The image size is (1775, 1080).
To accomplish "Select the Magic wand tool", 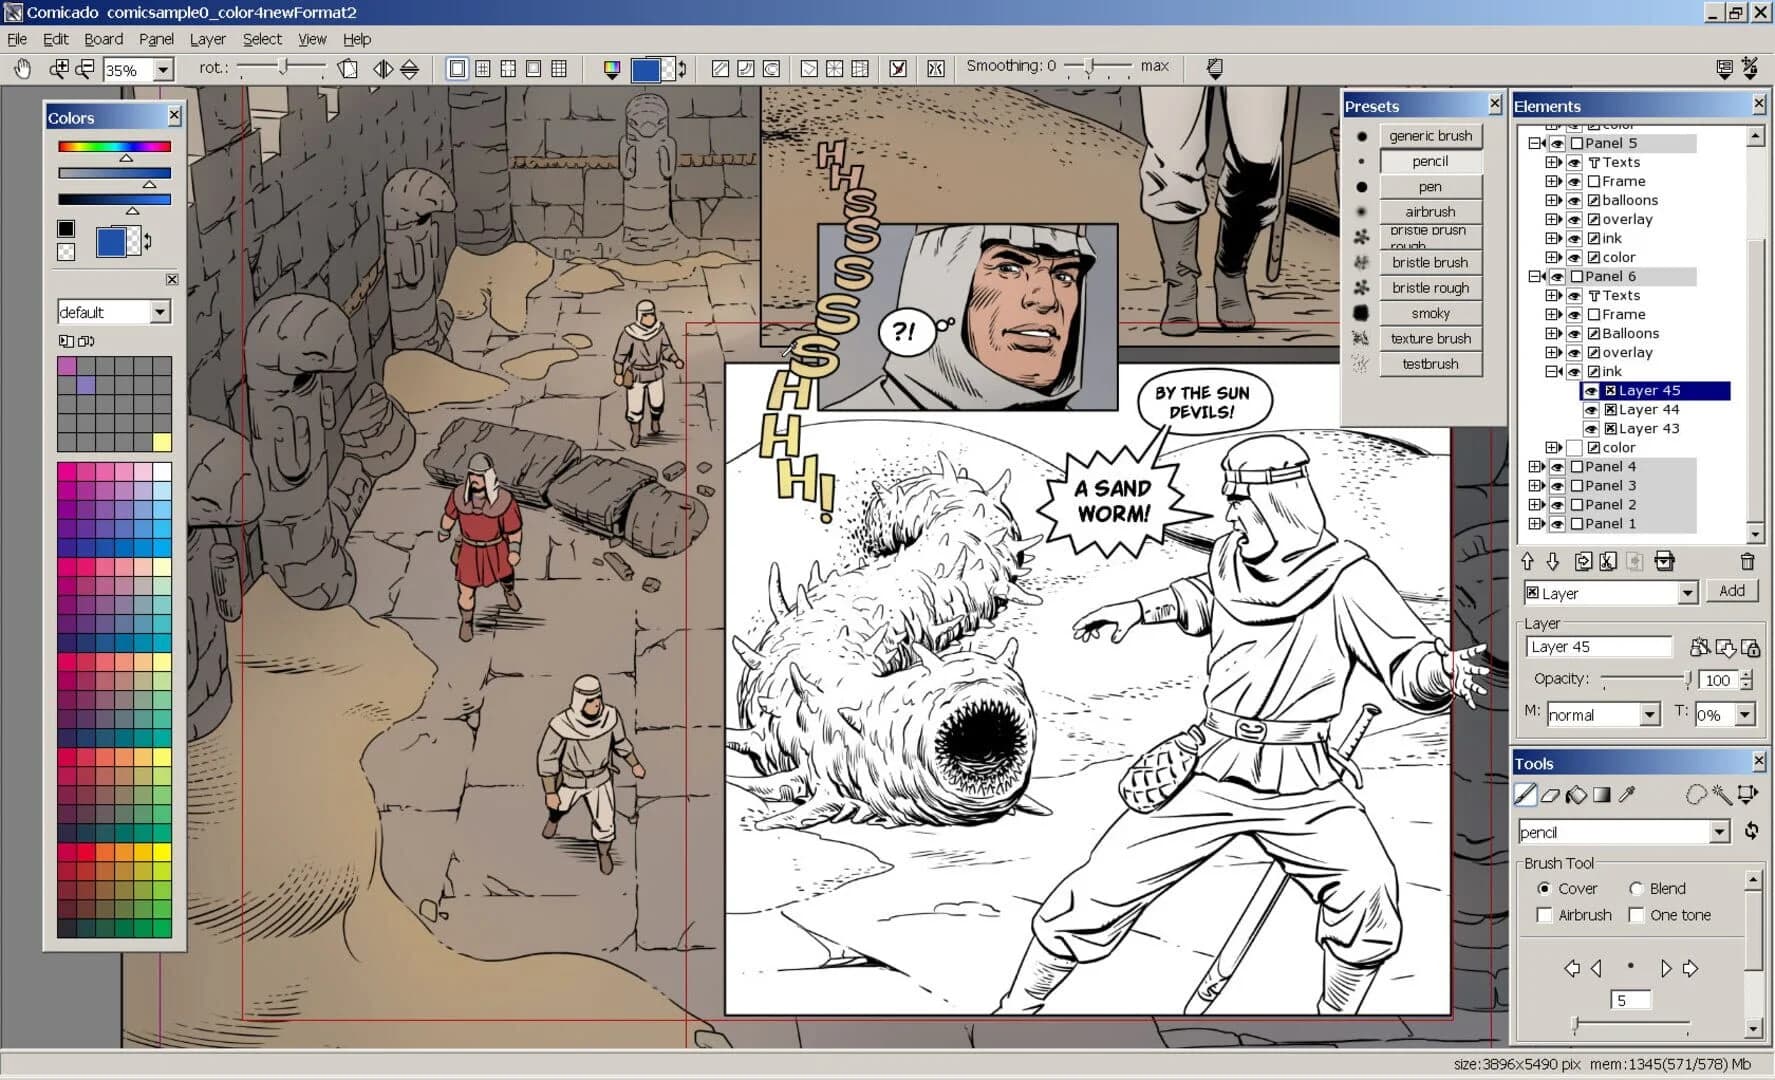I will [x=1723, y=794].
